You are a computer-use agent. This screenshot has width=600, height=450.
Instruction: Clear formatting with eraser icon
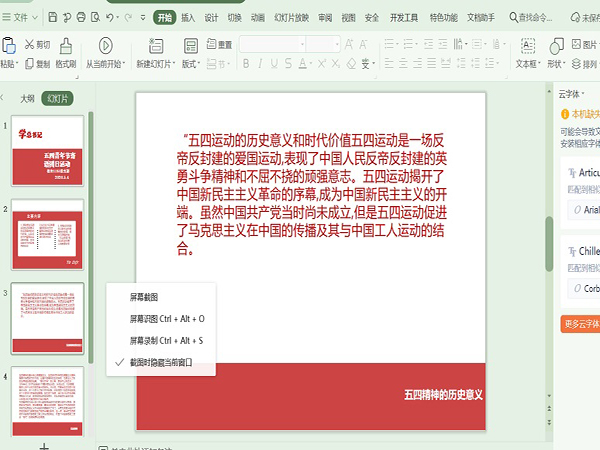point(351,64)
